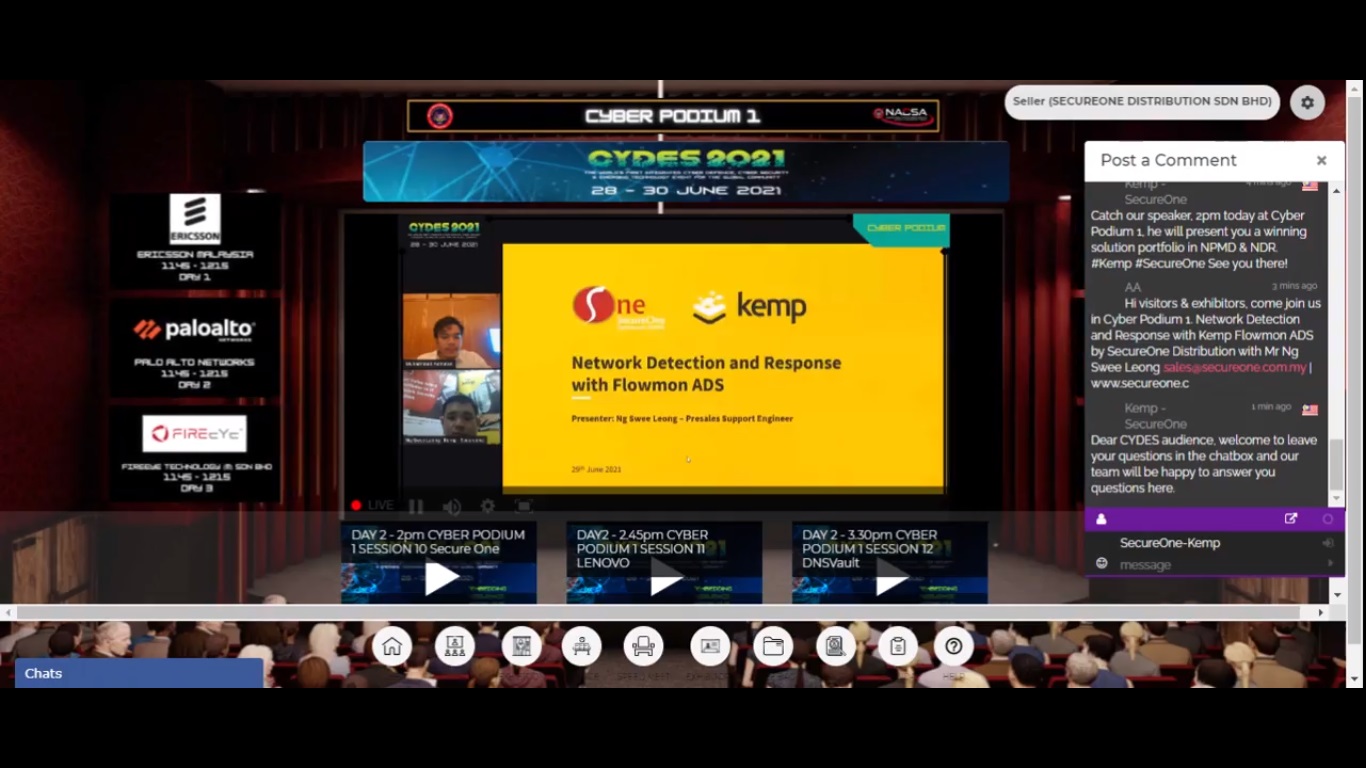Viewport: 1366px width, 768px height.
Task: Click the Palo Alto Networks sponsor logo
Action: coord(195,329)
